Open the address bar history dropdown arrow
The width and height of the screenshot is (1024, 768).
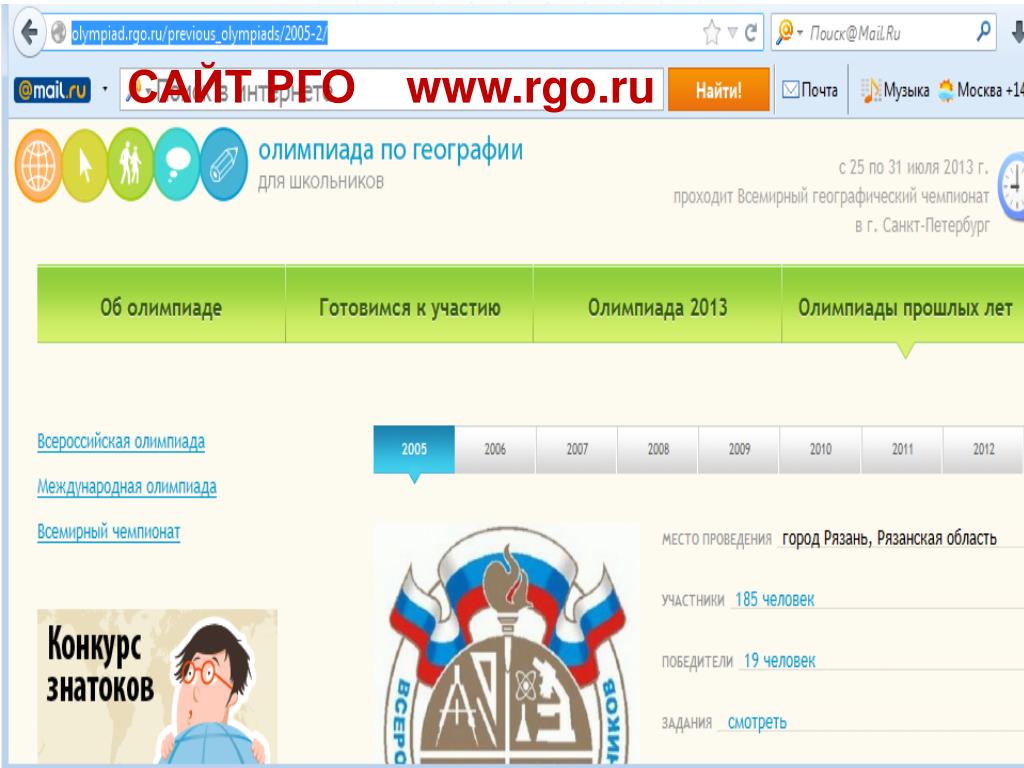coord(733,32)
